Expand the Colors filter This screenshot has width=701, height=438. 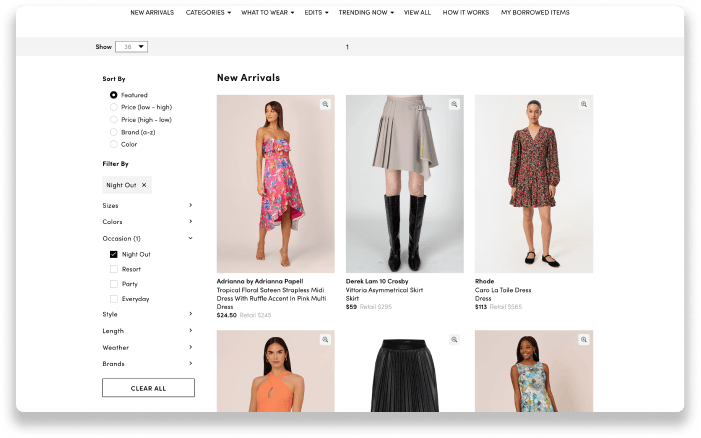(148, 222)
